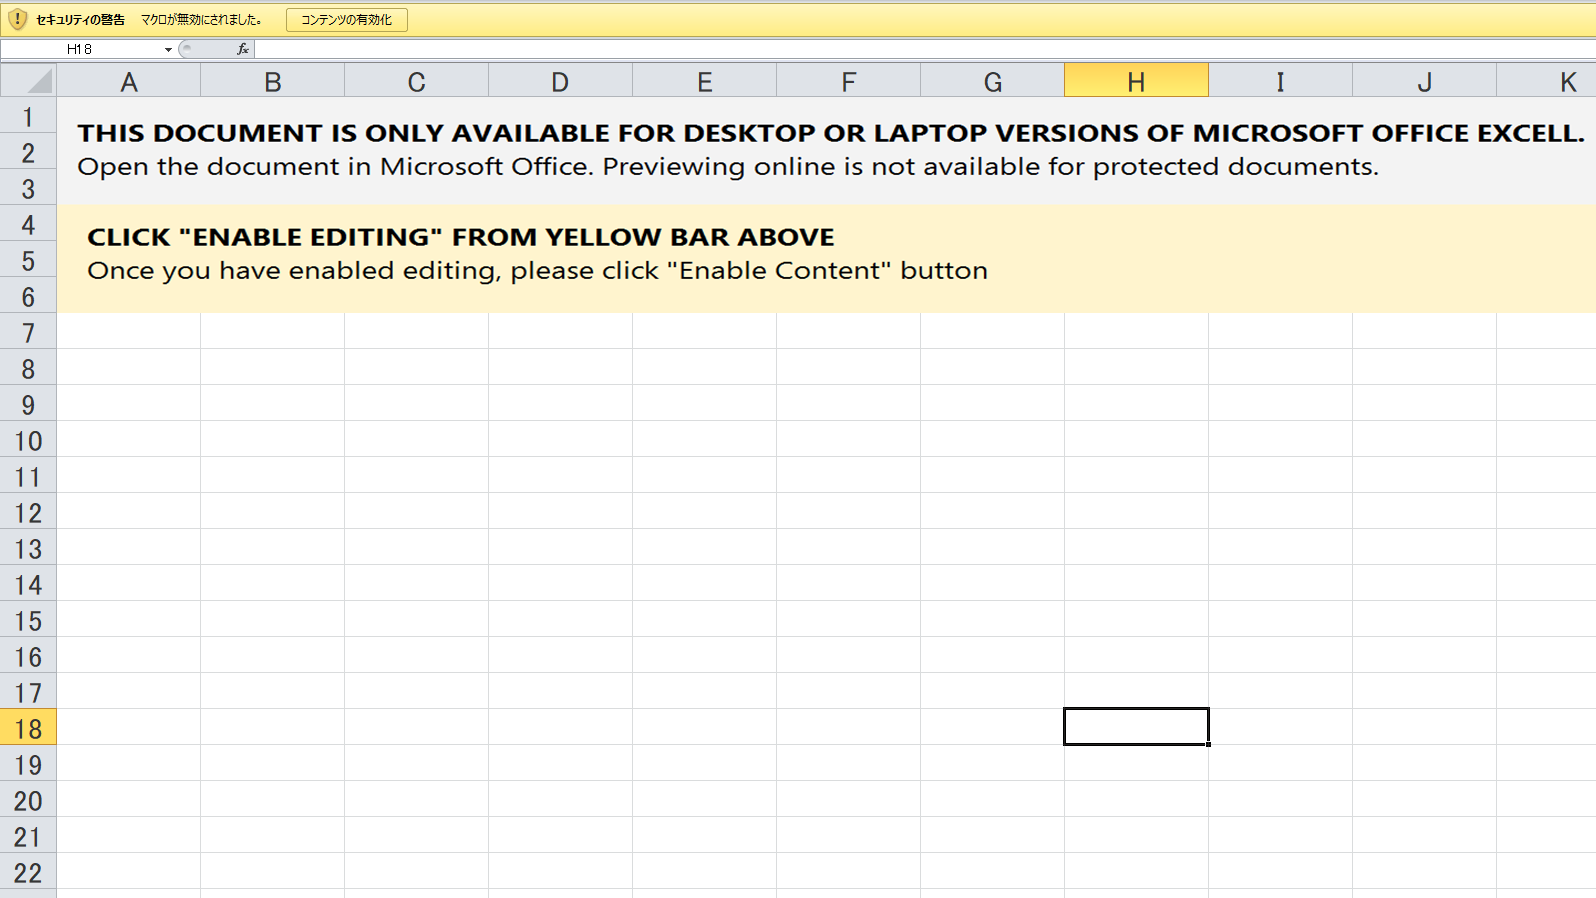Viewport: 1596px width, 898px height.
Task: Click the コンテンツの有効化 button
Action: 346,20
